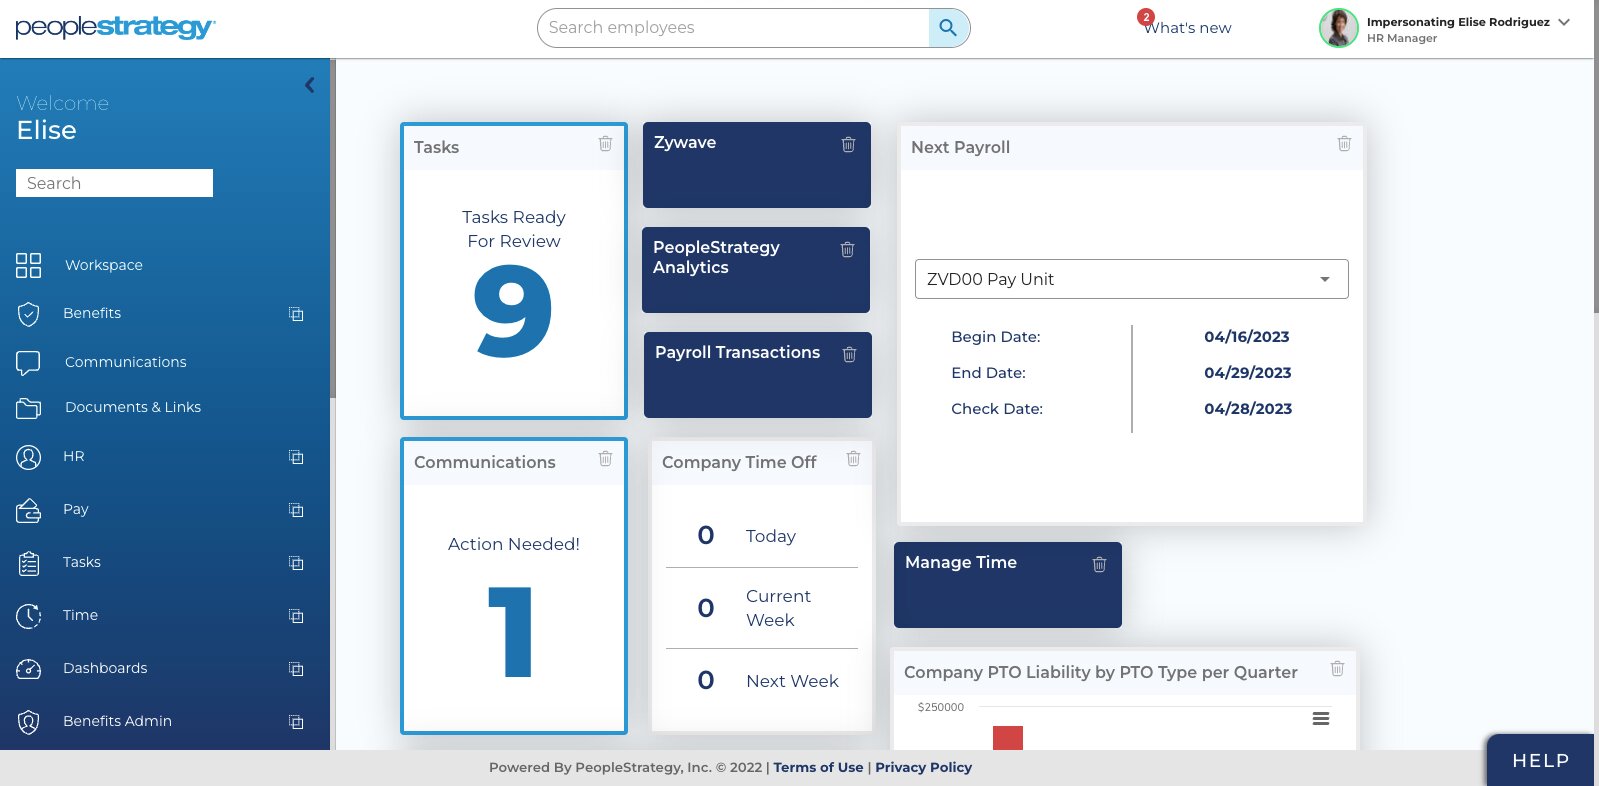The image size is (1599, 786).
Task: Open the Terms of Use link
Action: (x=817, y=767)
